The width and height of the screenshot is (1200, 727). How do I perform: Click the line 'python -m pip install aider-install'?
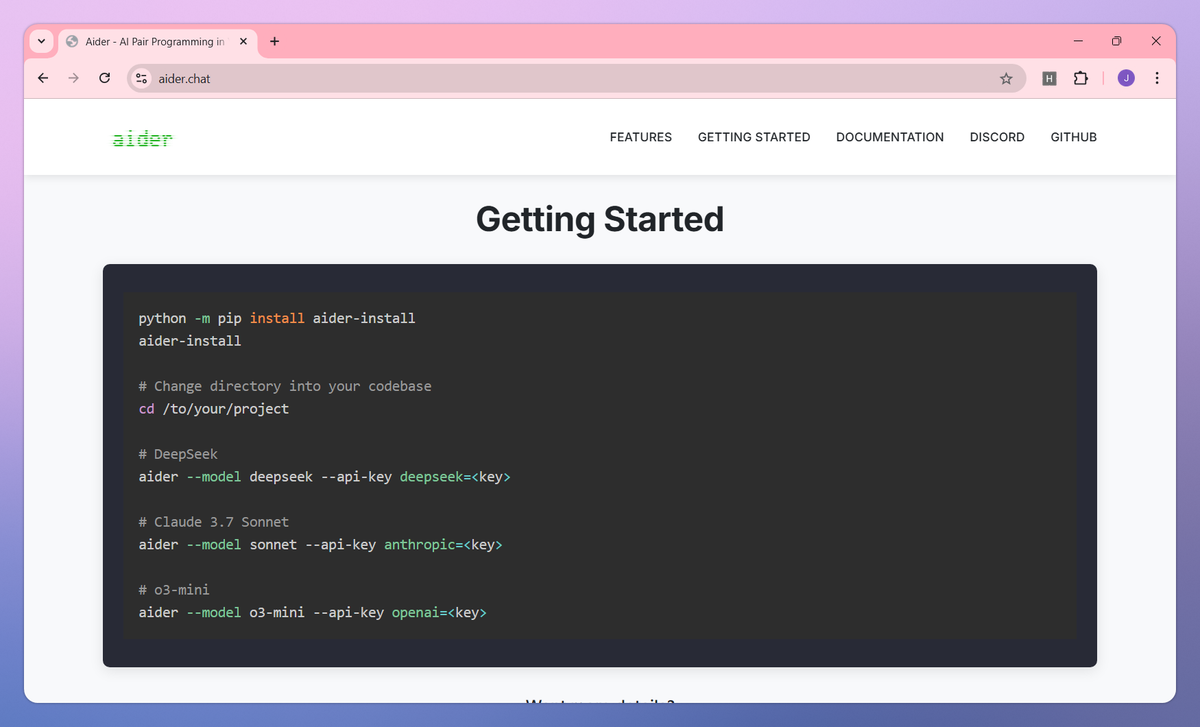pyautogui.click(x=277, y=318)
